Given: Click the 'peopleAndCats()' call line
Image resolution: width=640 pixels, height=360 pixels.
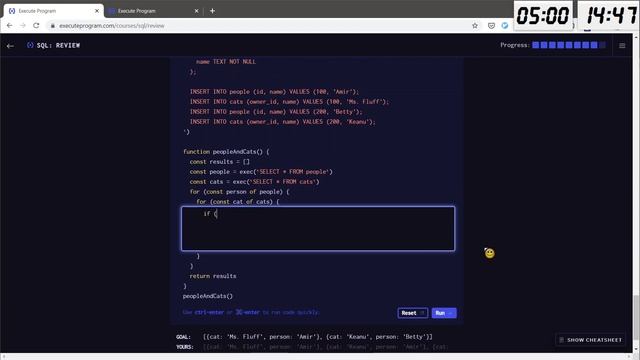Looking at the screenshot, I should (x=208, y=296).
